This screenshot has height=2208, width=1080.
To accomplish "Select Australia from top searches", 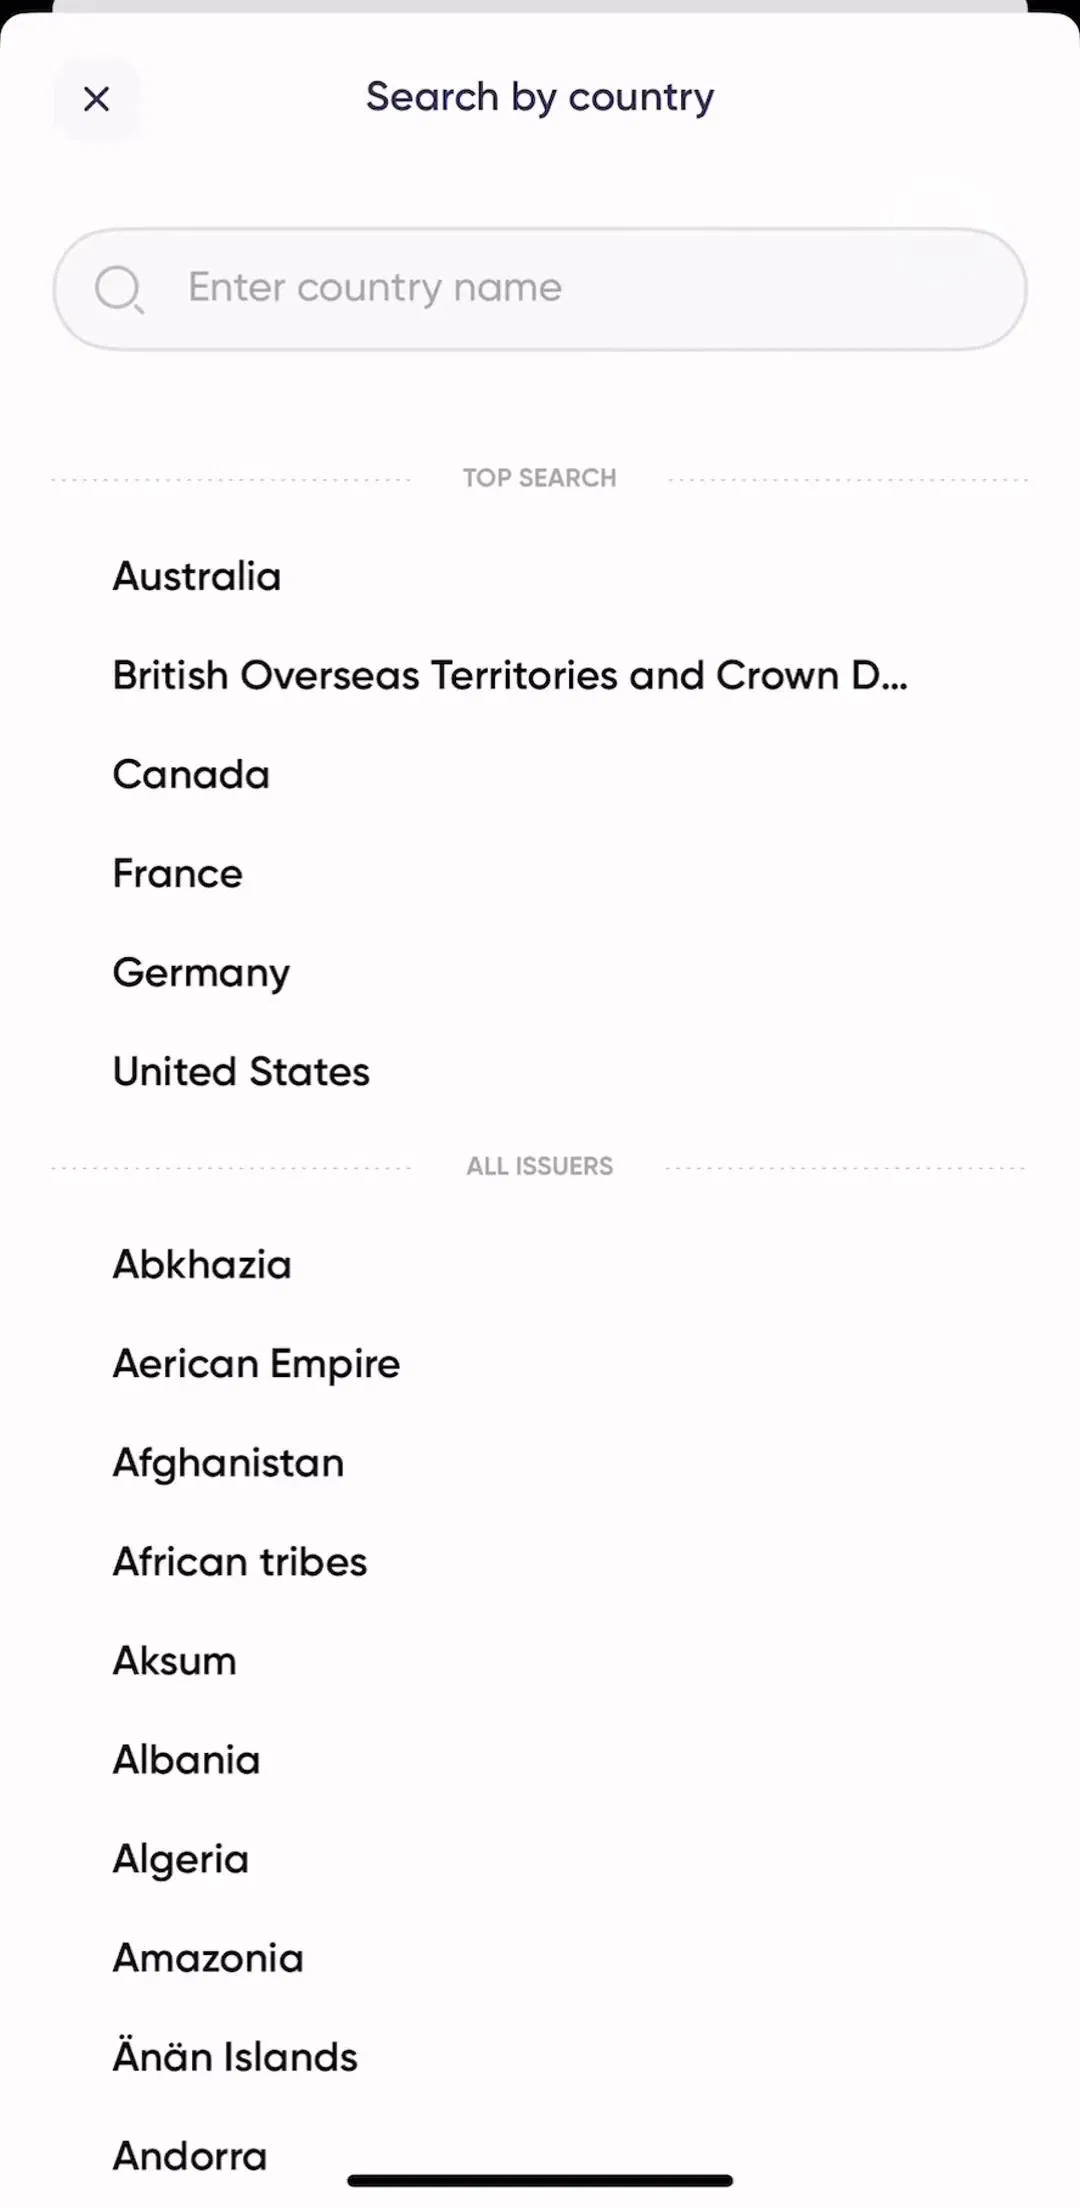I will [197, 576].
